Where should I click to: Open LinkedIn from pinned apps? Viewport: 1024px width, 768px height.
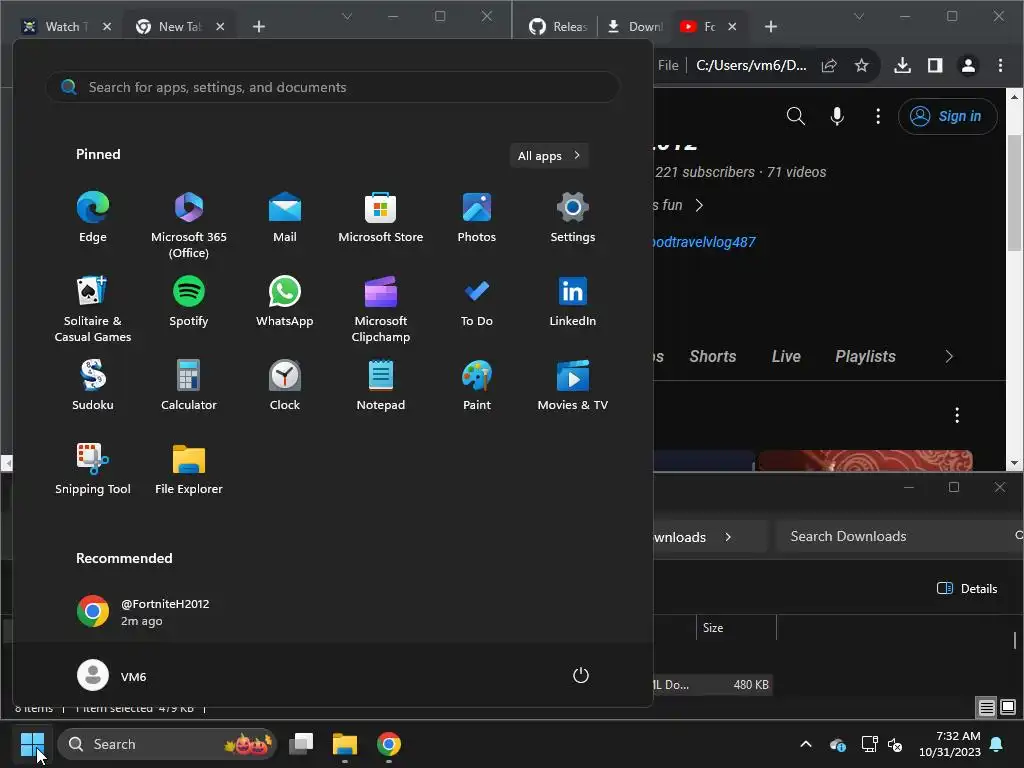[573, 302]
